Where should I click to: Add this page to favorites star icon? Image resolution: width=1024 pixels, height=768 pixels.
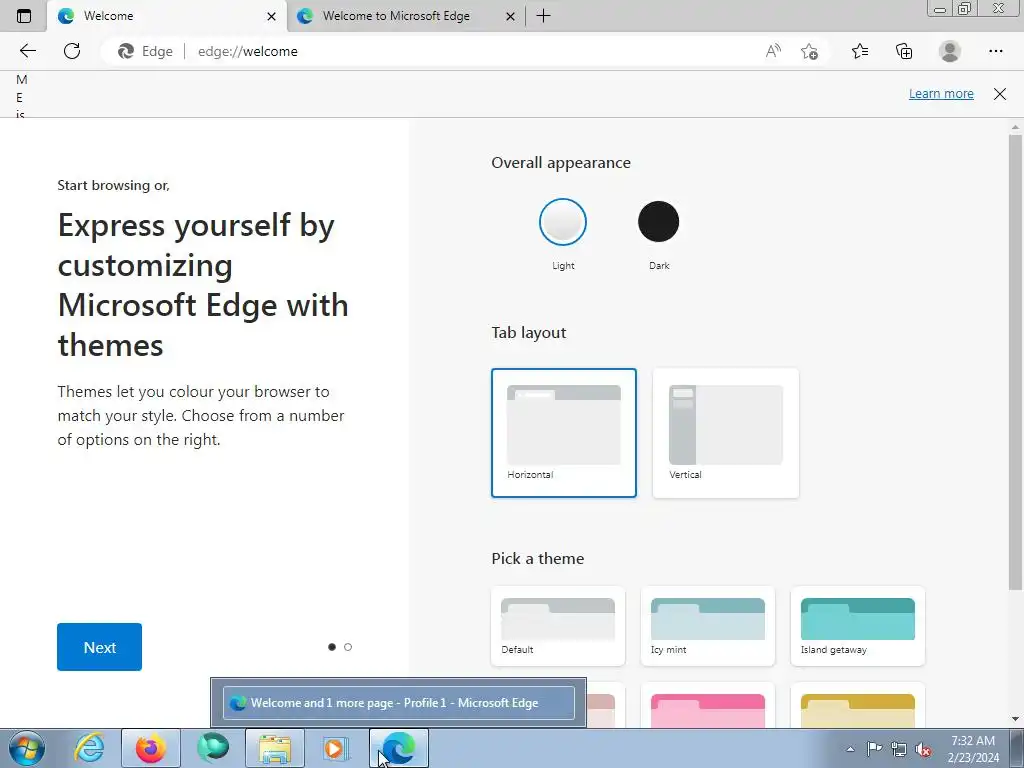point(809,51)
